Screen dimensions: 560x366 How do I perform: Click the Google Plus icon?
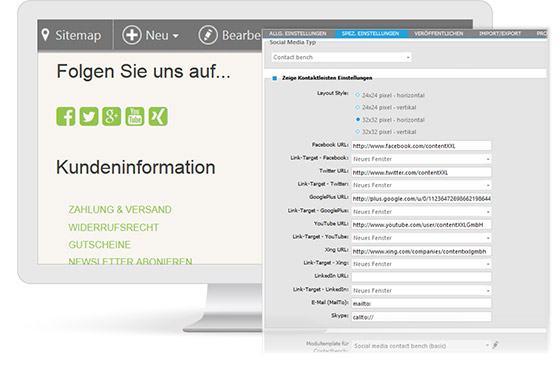click(x=112, y=116)
